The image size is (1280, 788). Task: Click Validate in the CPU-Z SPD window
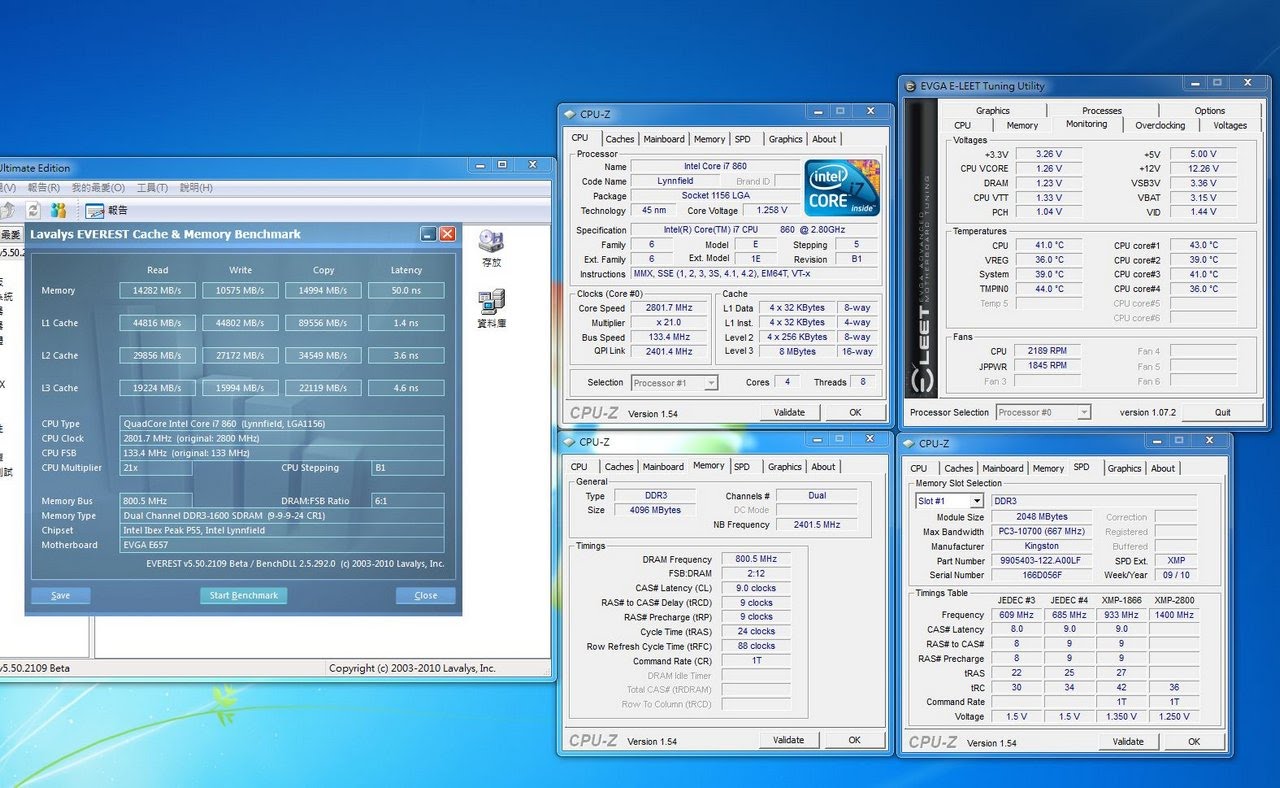[x=1128, y=742]
